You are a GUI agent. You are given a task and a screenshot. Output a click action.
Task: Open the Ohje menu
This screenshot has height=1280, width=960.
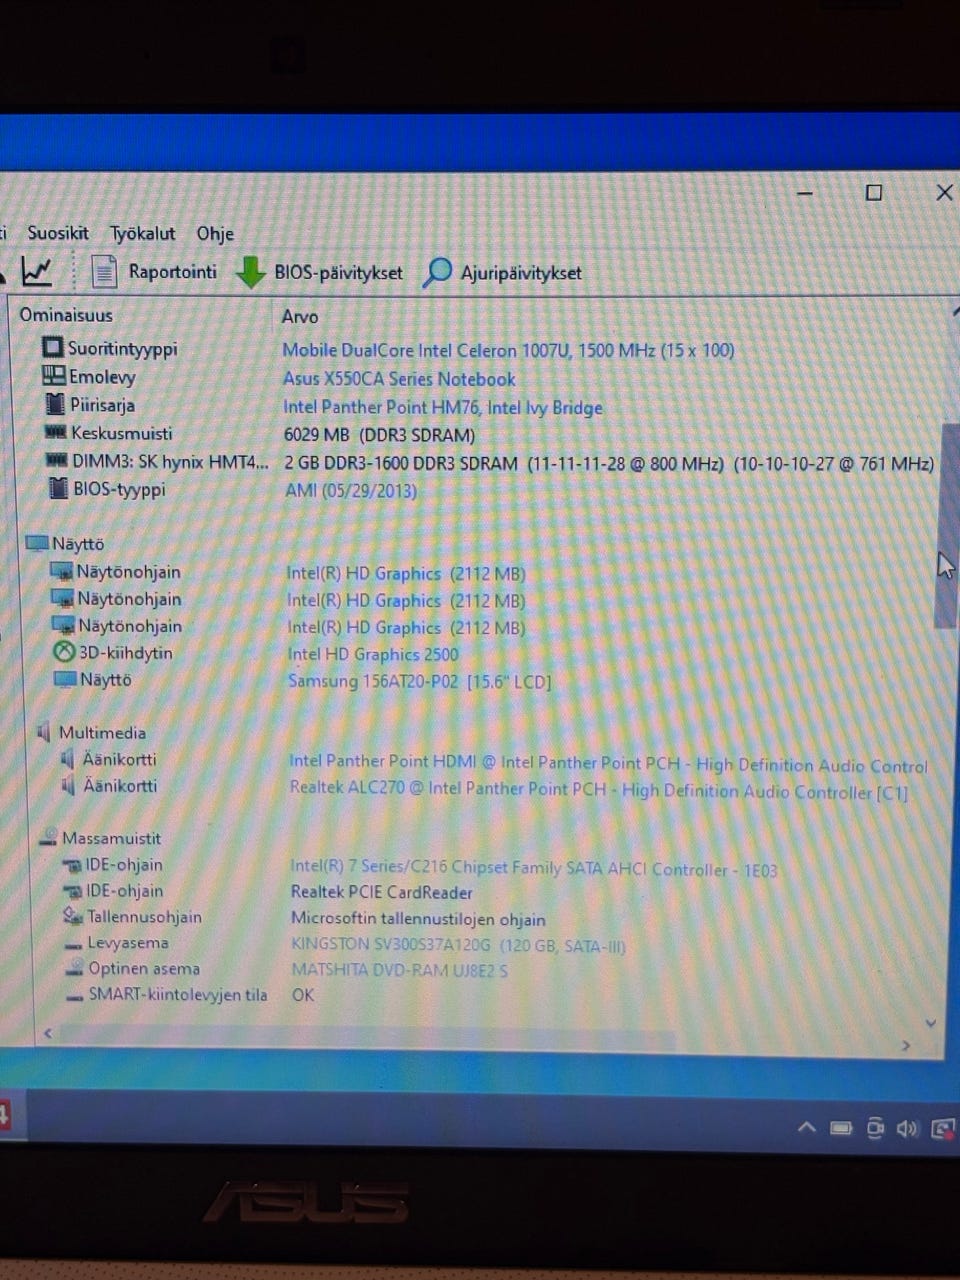215,233
